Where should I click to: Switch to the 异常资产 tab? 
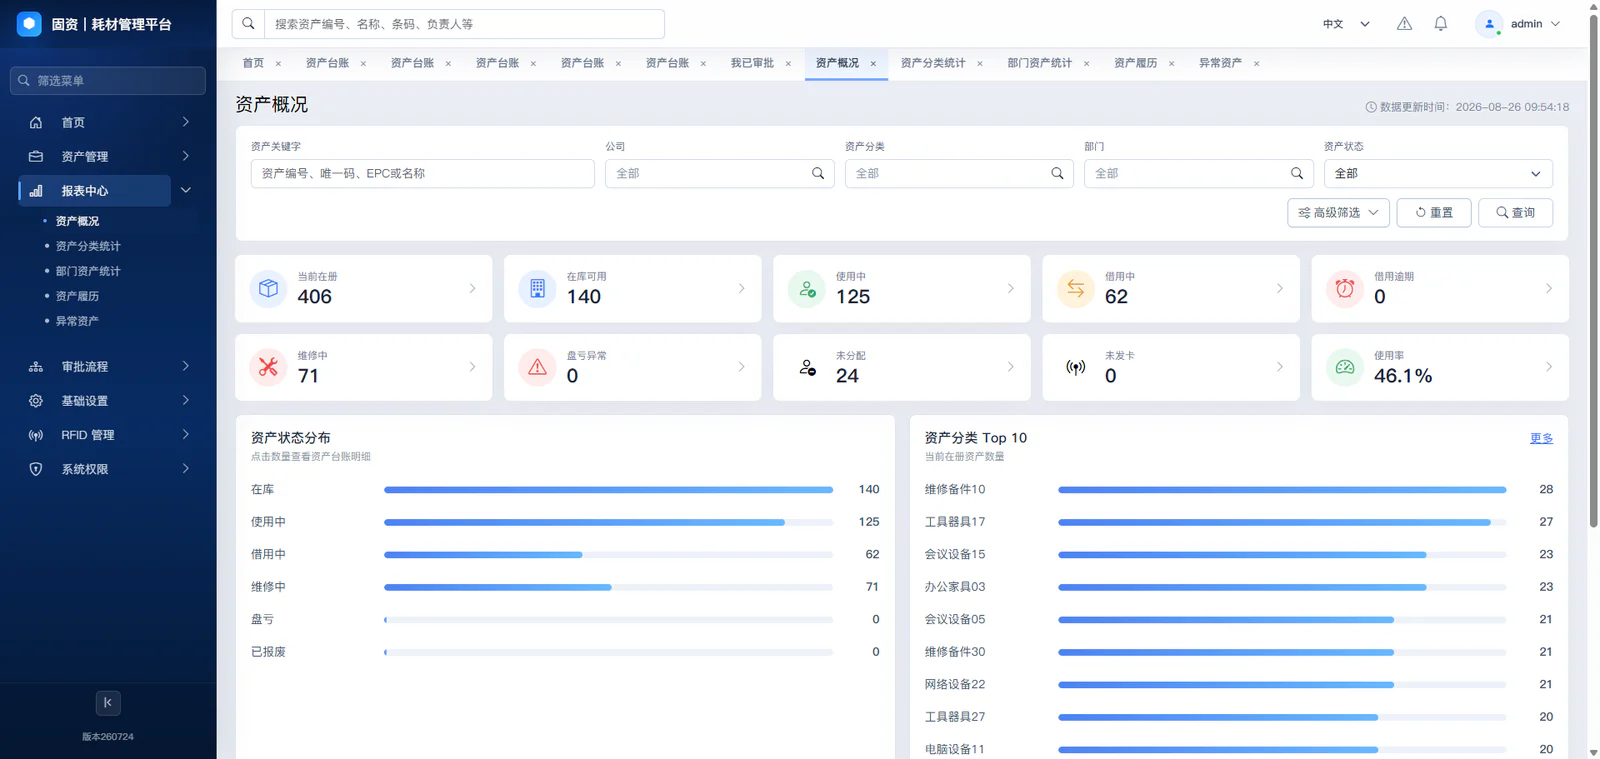click(1220, 63)
